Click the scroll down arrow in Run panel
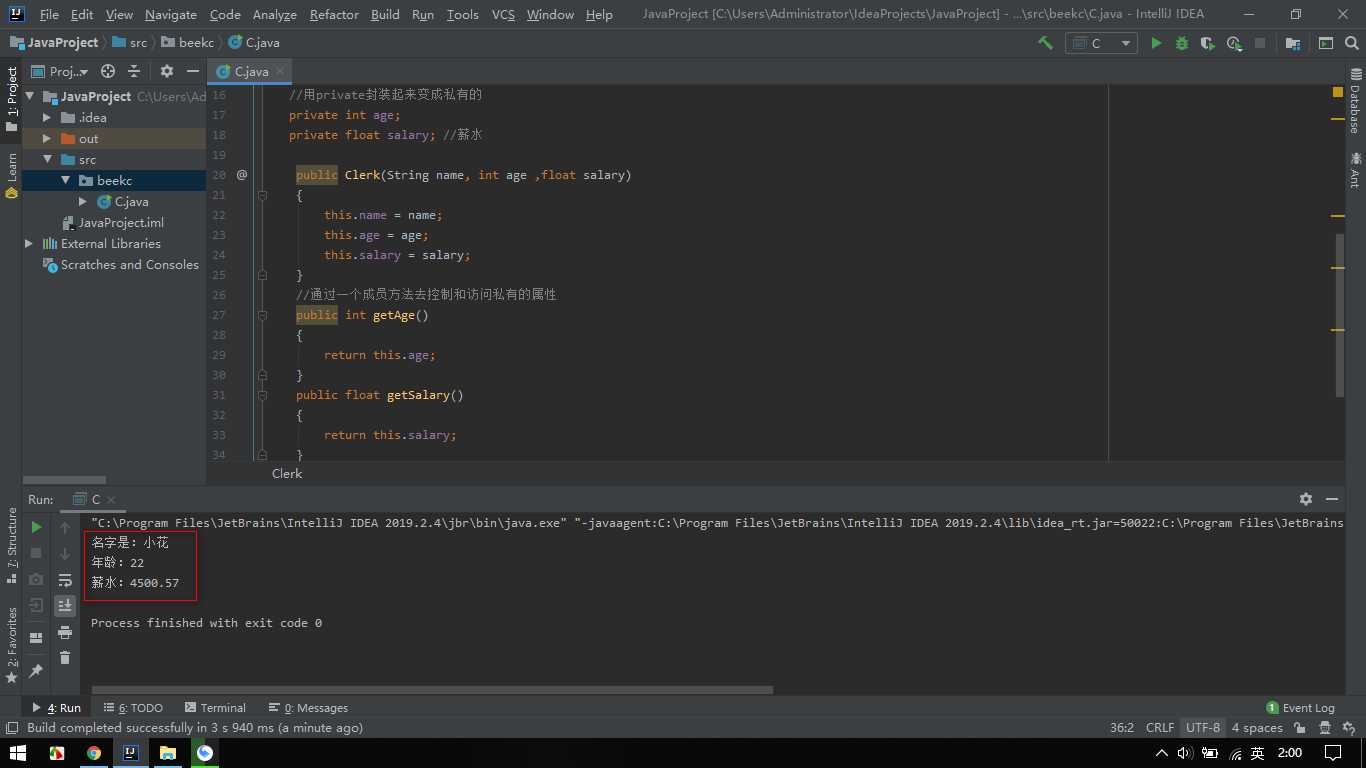This screenshot has width=1366, height=768. 65,553
